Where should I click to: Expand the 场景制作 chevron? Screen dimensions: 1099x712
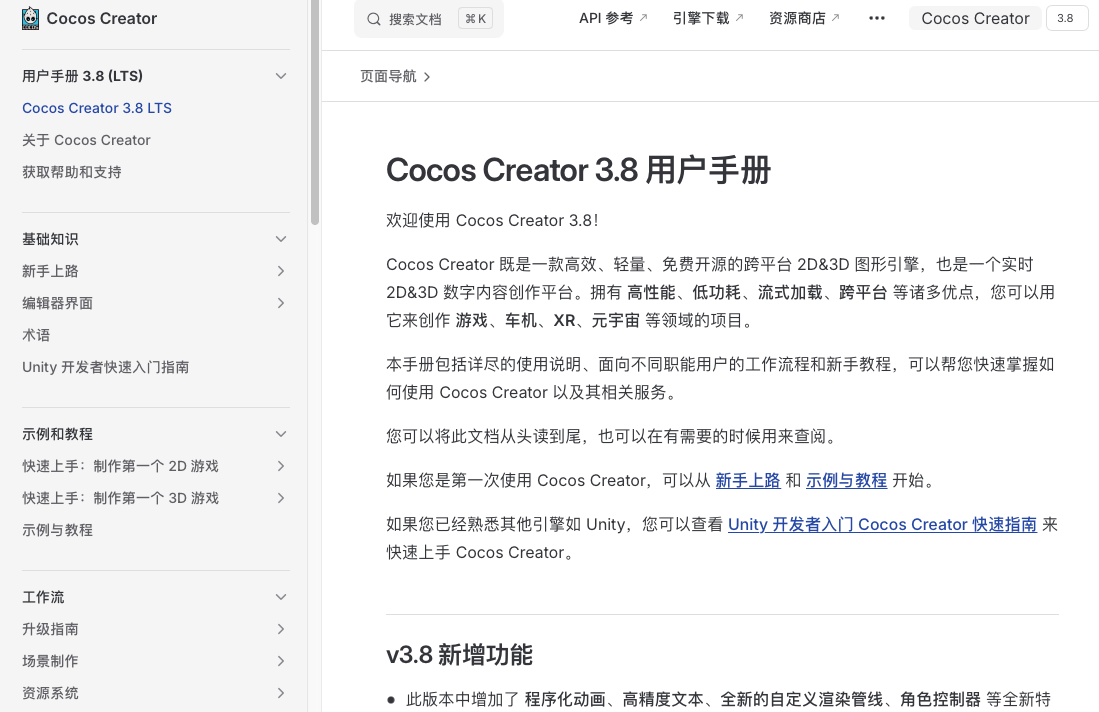(x=281, y=661)
